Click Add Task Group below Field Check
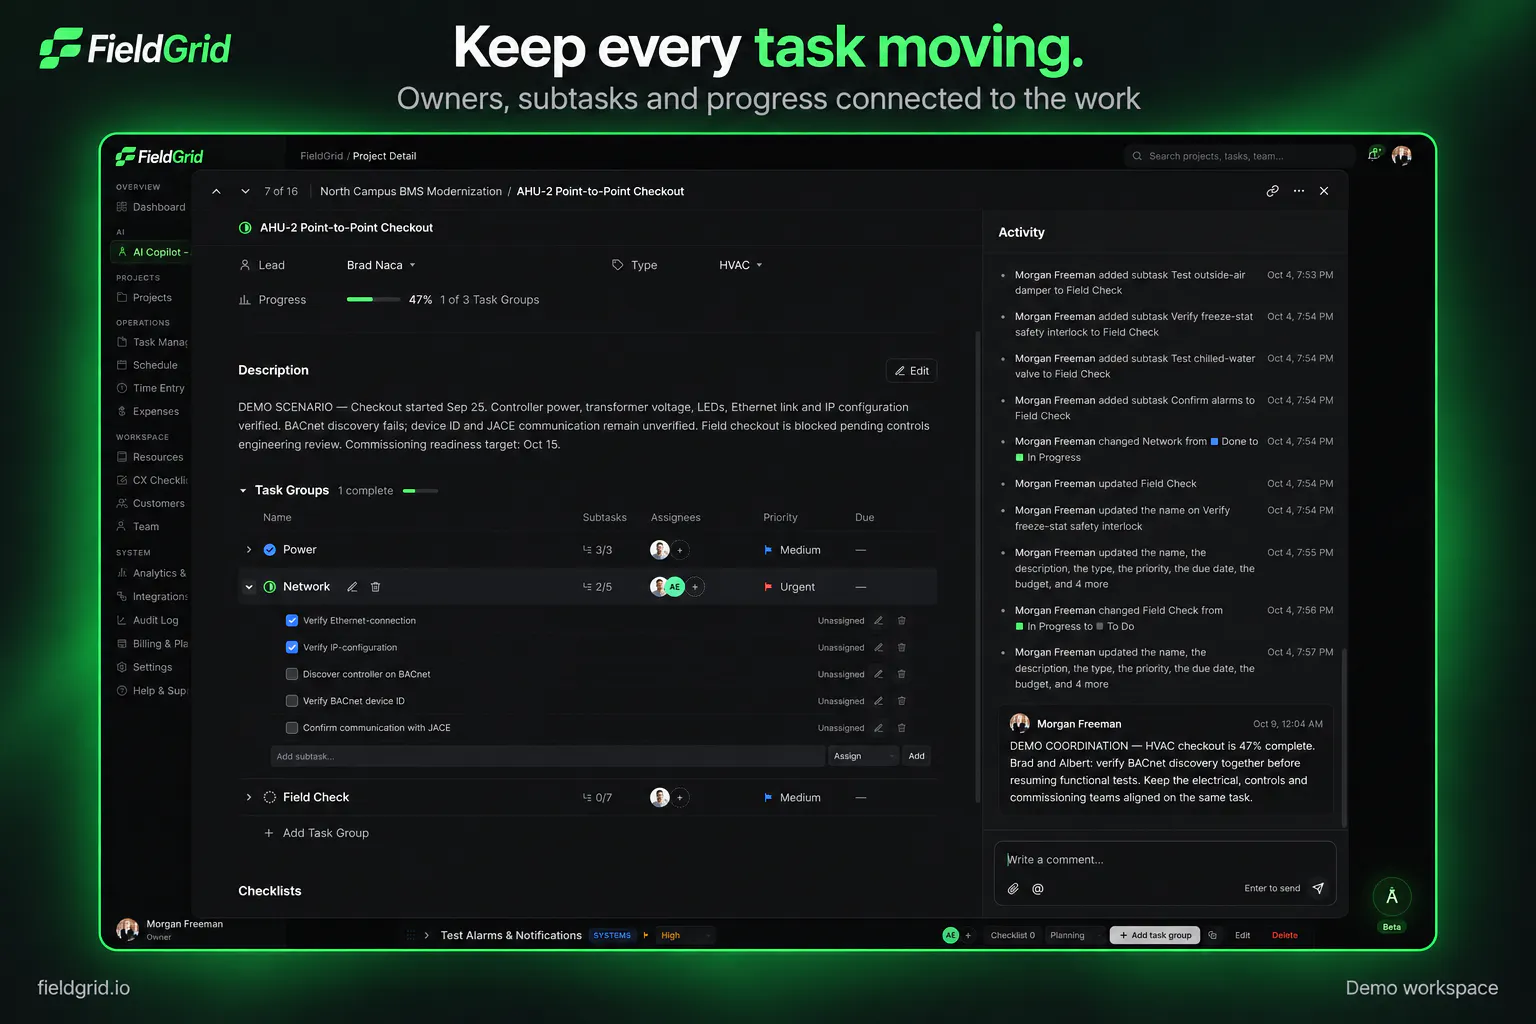The image size is (1536, 1024). point(316,833)
